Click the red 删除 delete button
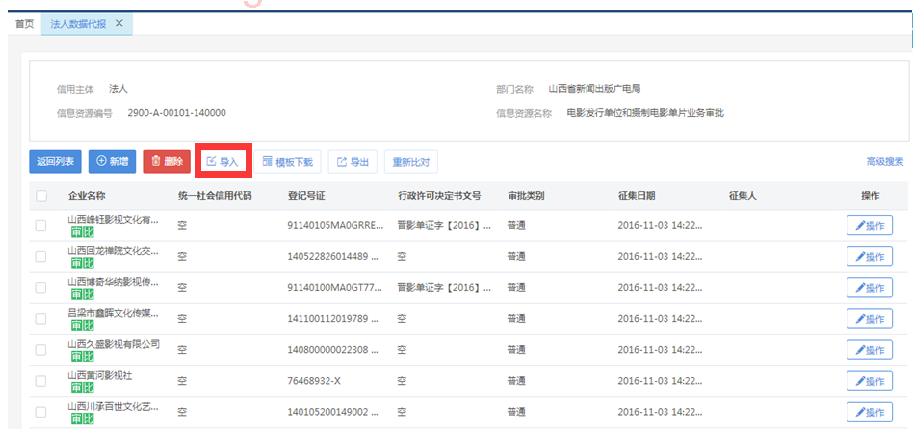Screen dimensions: 924x439 (167, 161)
